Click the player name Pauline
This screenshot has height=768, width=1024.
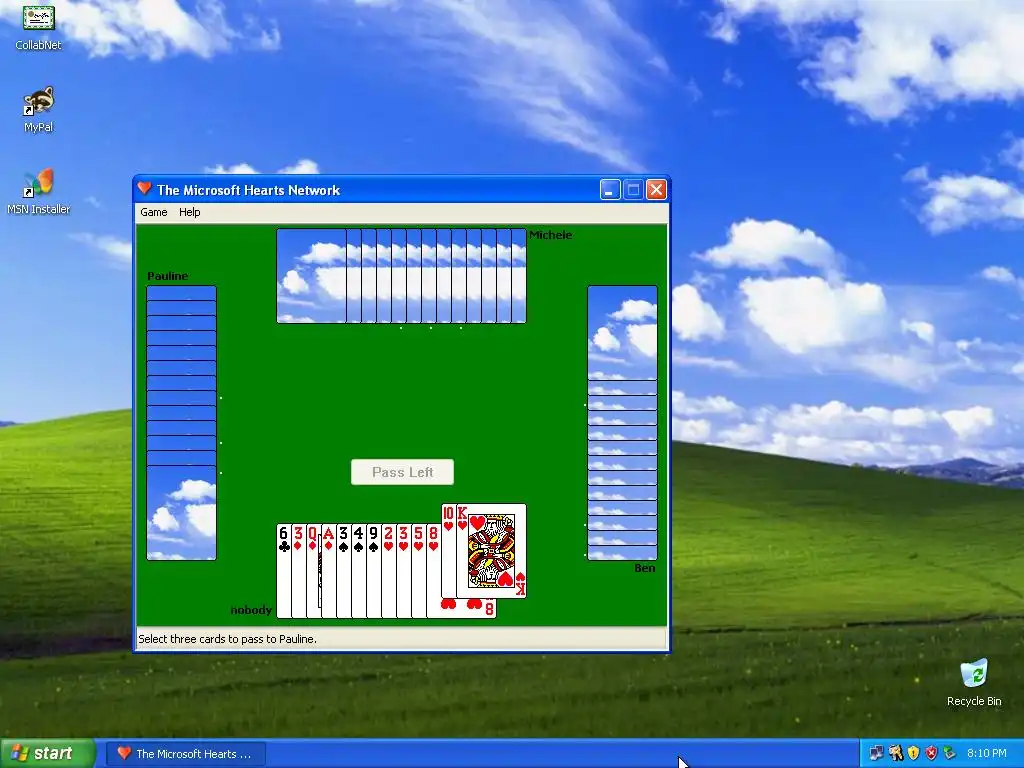(168, 276)
